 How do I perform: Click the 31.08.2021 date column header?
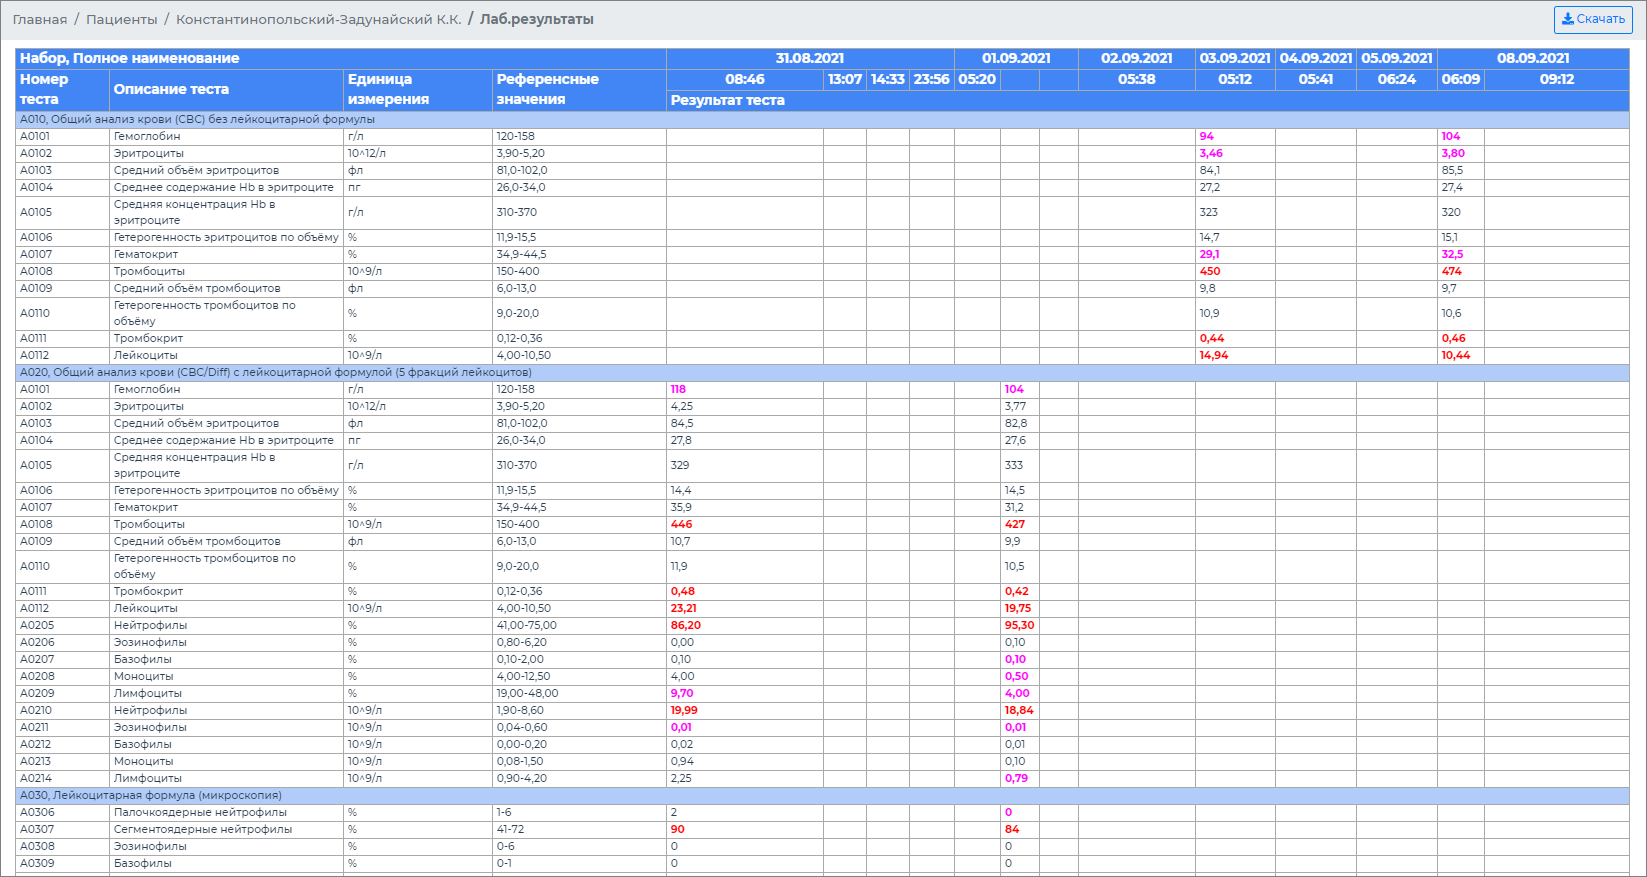(x=809, y=58)
